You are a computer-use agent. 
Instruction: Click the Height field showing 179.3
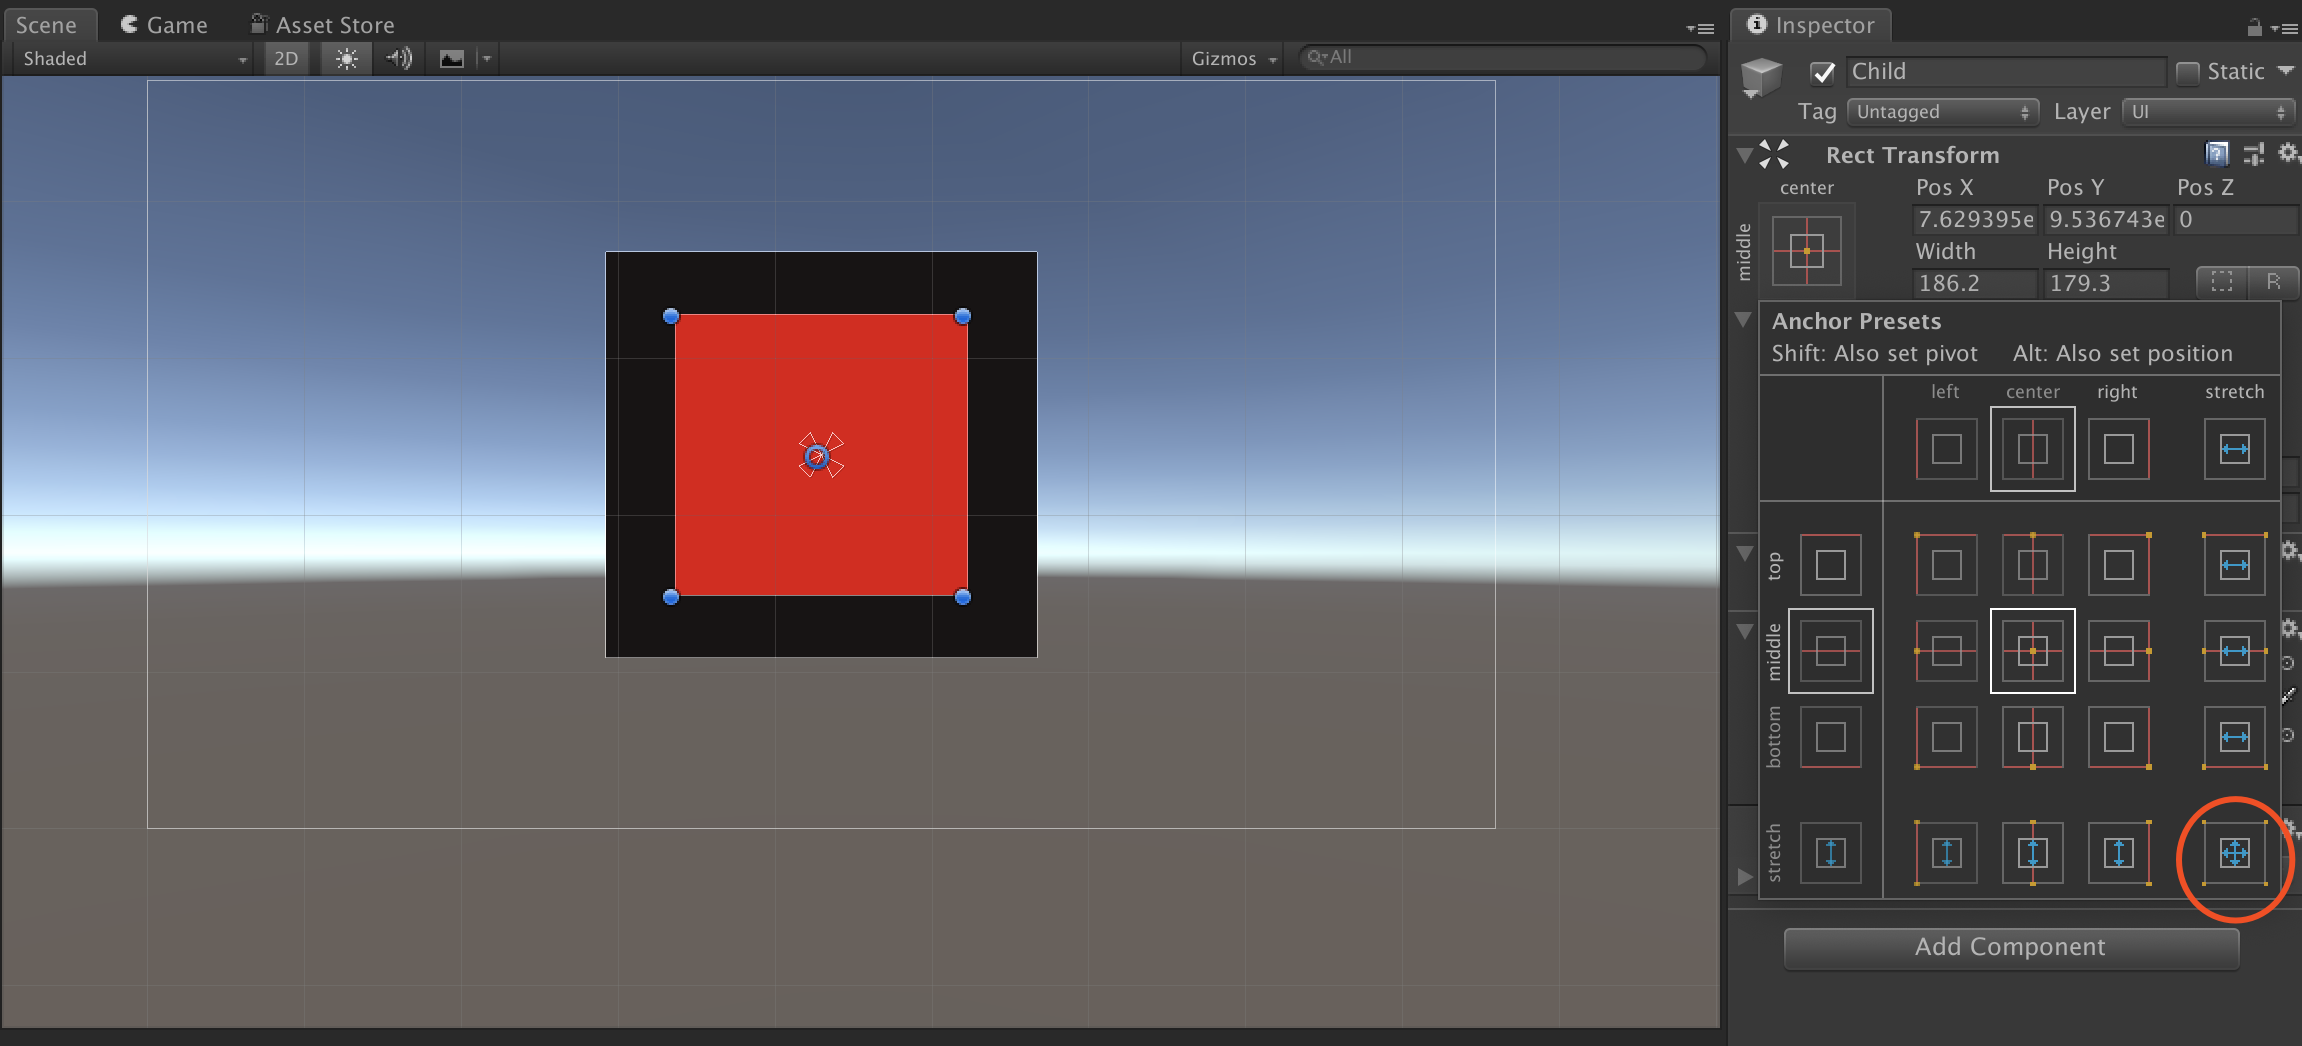[x=2106, y=283]
